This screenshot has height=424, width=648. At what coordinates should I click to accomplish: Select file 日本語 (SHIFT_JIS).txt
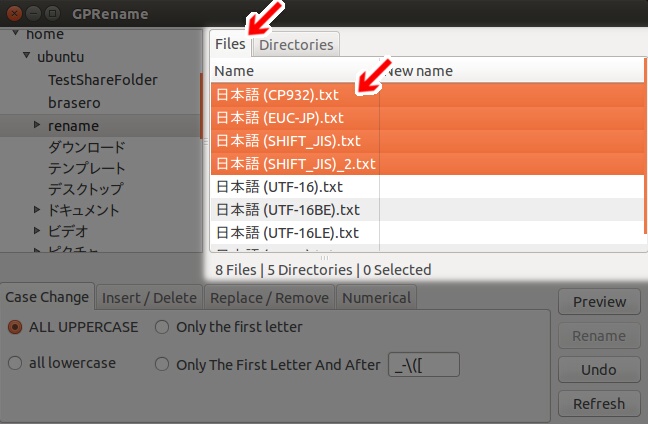tap(427, 141)
